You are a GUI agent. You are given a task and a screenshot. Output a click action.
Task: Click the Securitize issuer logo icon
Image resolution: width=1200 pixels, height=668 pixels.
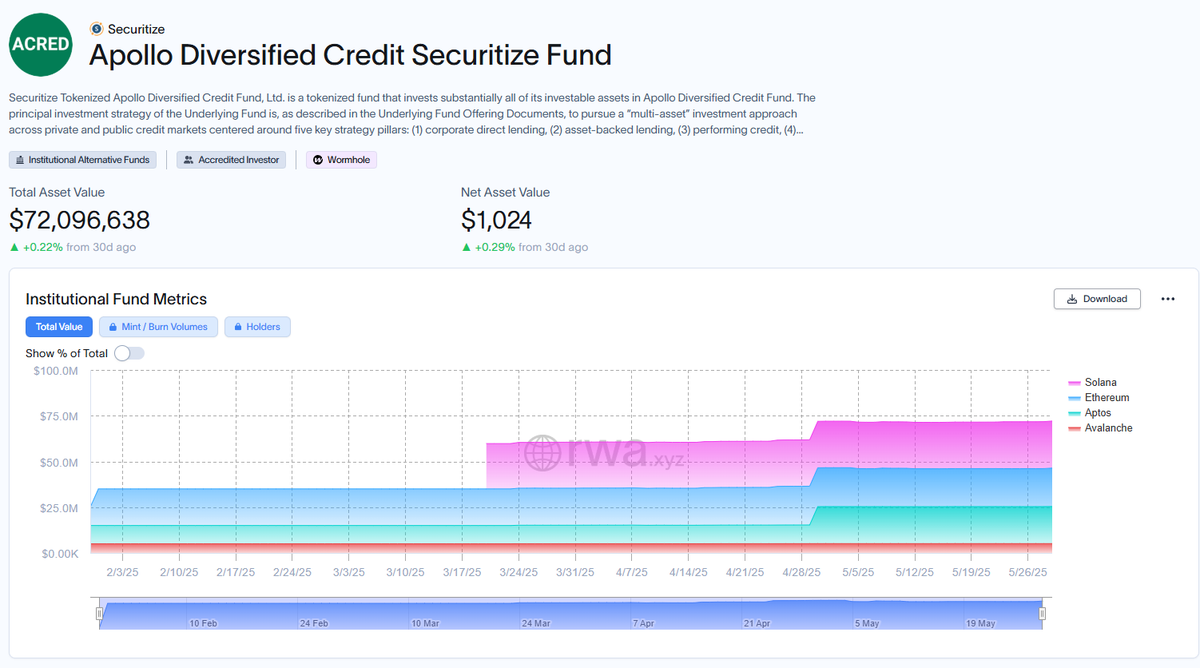coord(96,29)
